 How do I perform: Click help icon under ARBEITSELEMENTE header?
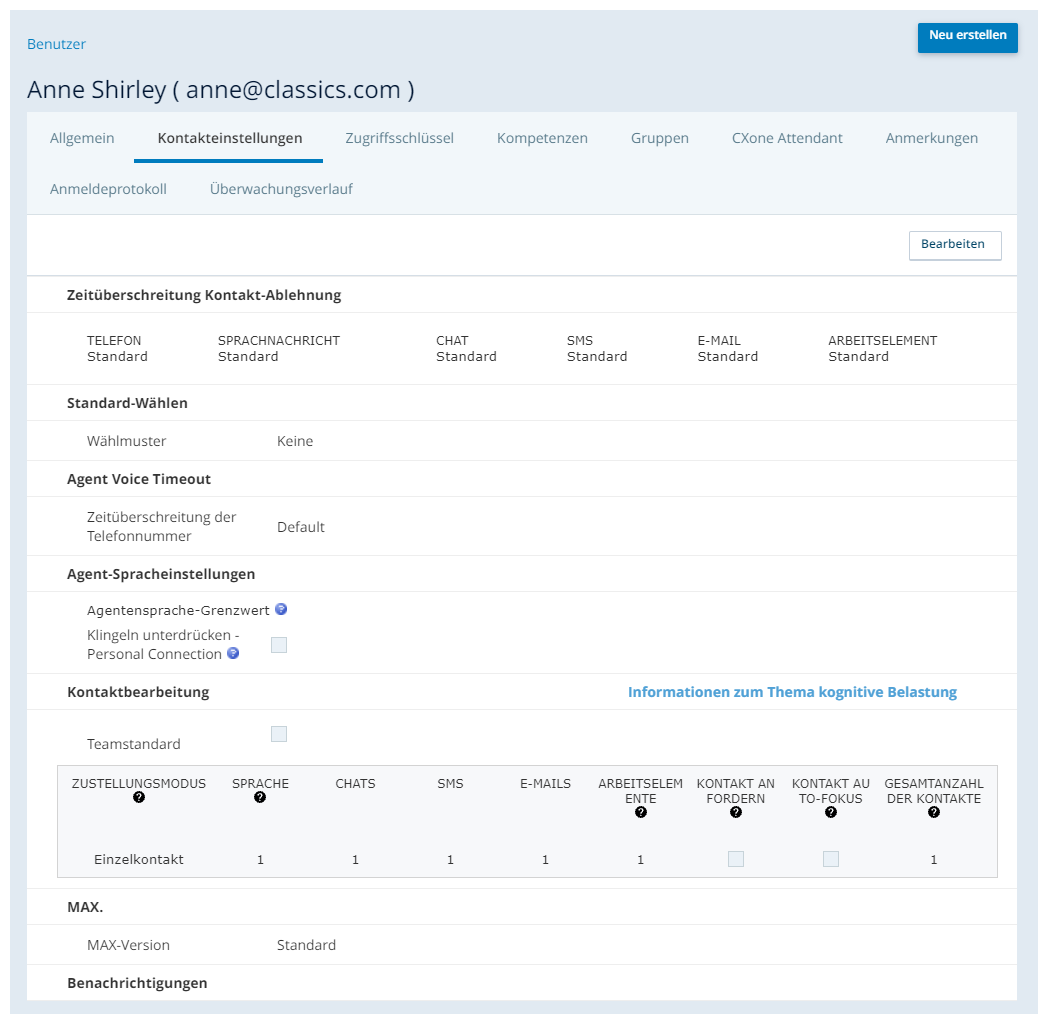pos(641,812)
